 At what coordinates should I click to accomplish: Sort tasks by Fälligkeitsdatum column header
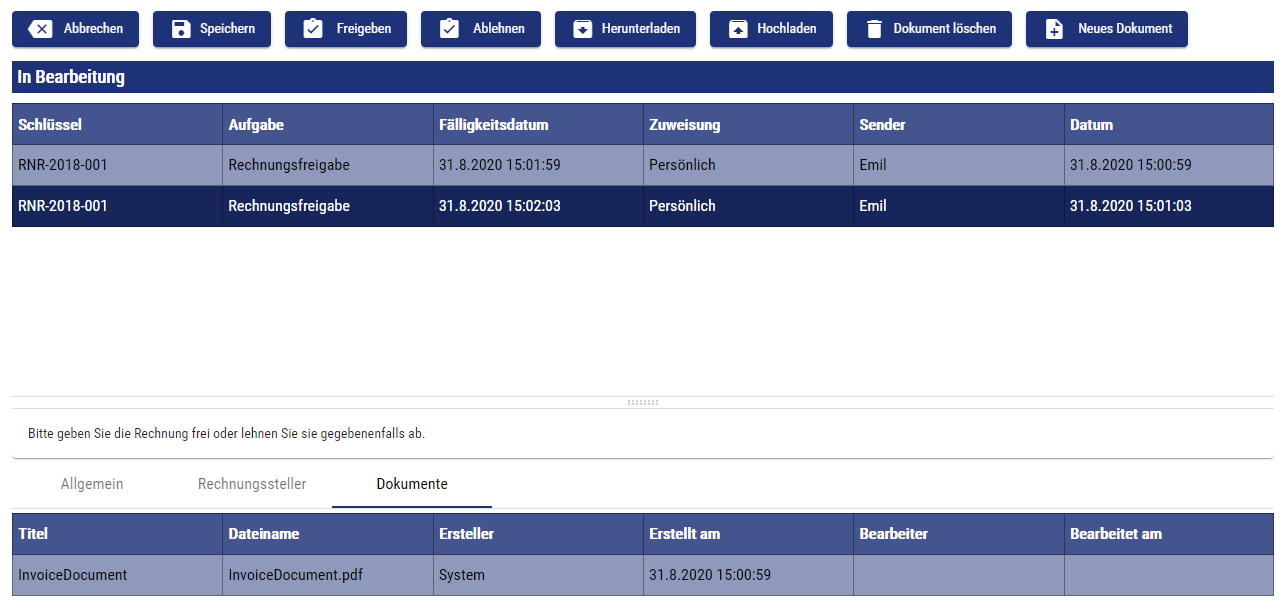pos(494,125)
